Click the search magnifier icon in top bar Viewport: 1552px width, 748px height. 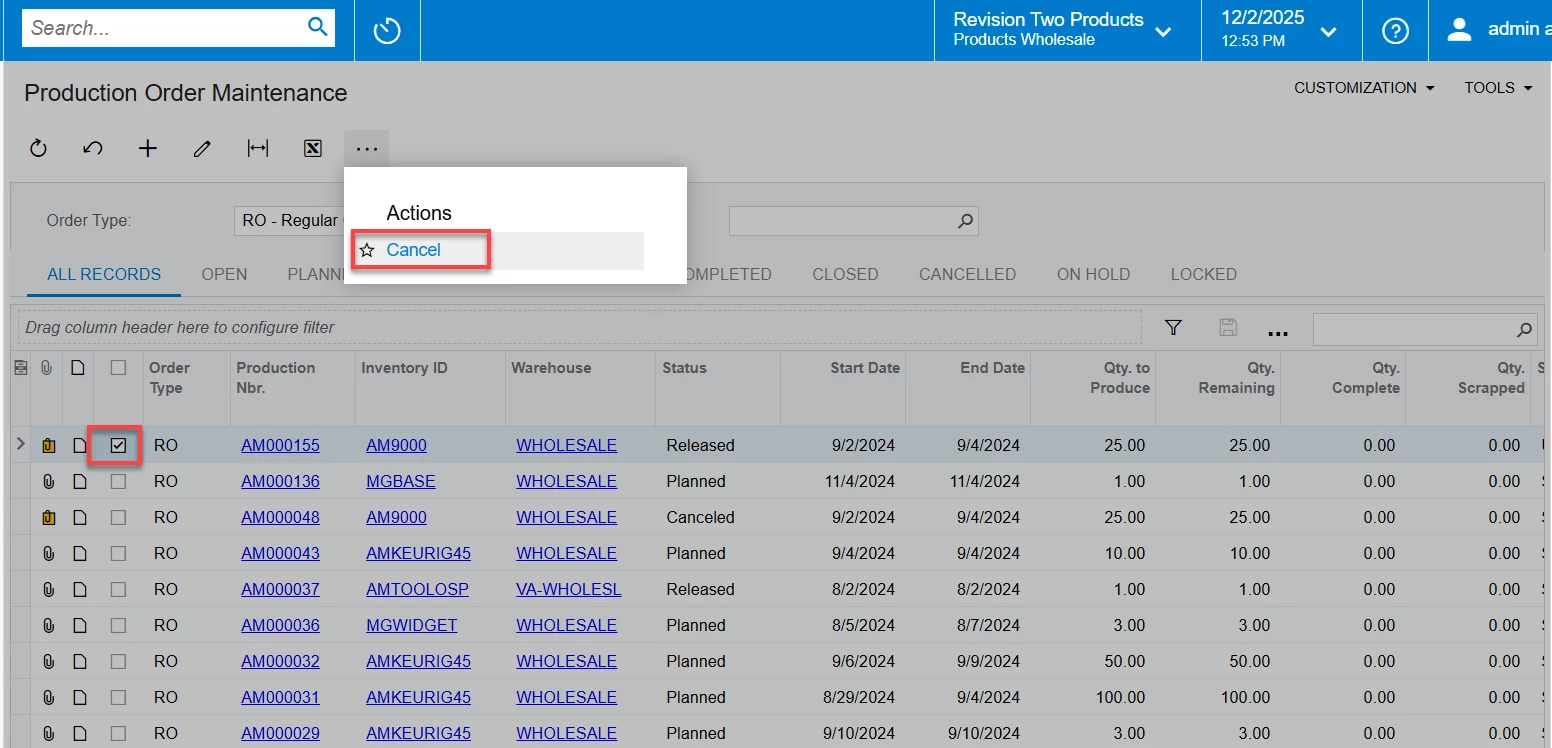point(318,28)
